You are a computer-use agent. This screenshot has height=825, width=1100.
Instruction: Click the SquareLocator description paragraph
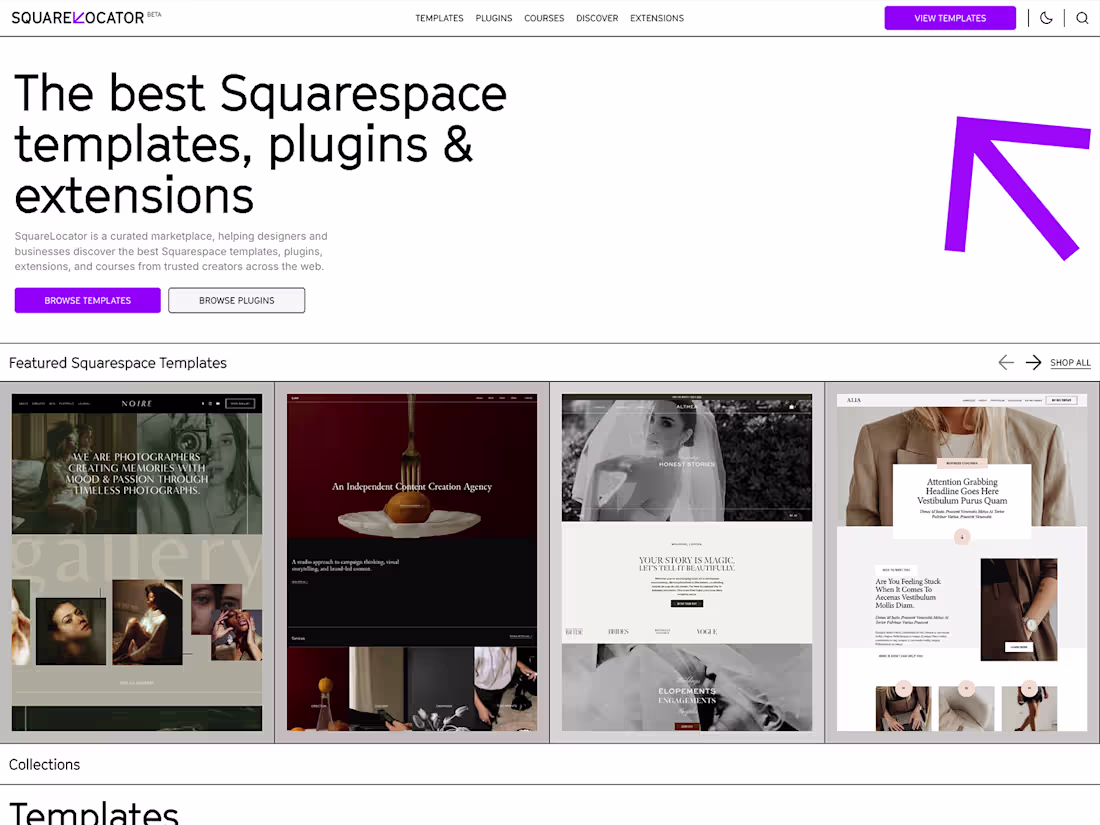click(x=171, y=251)
